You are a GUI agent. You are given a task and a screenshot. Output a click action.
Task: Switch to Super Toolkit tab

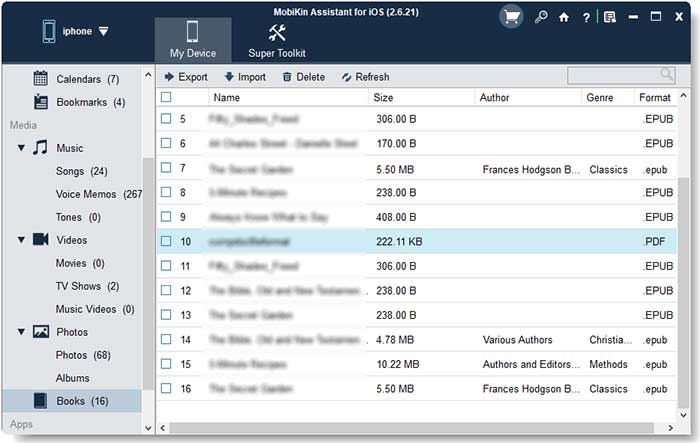coord(277,40)
